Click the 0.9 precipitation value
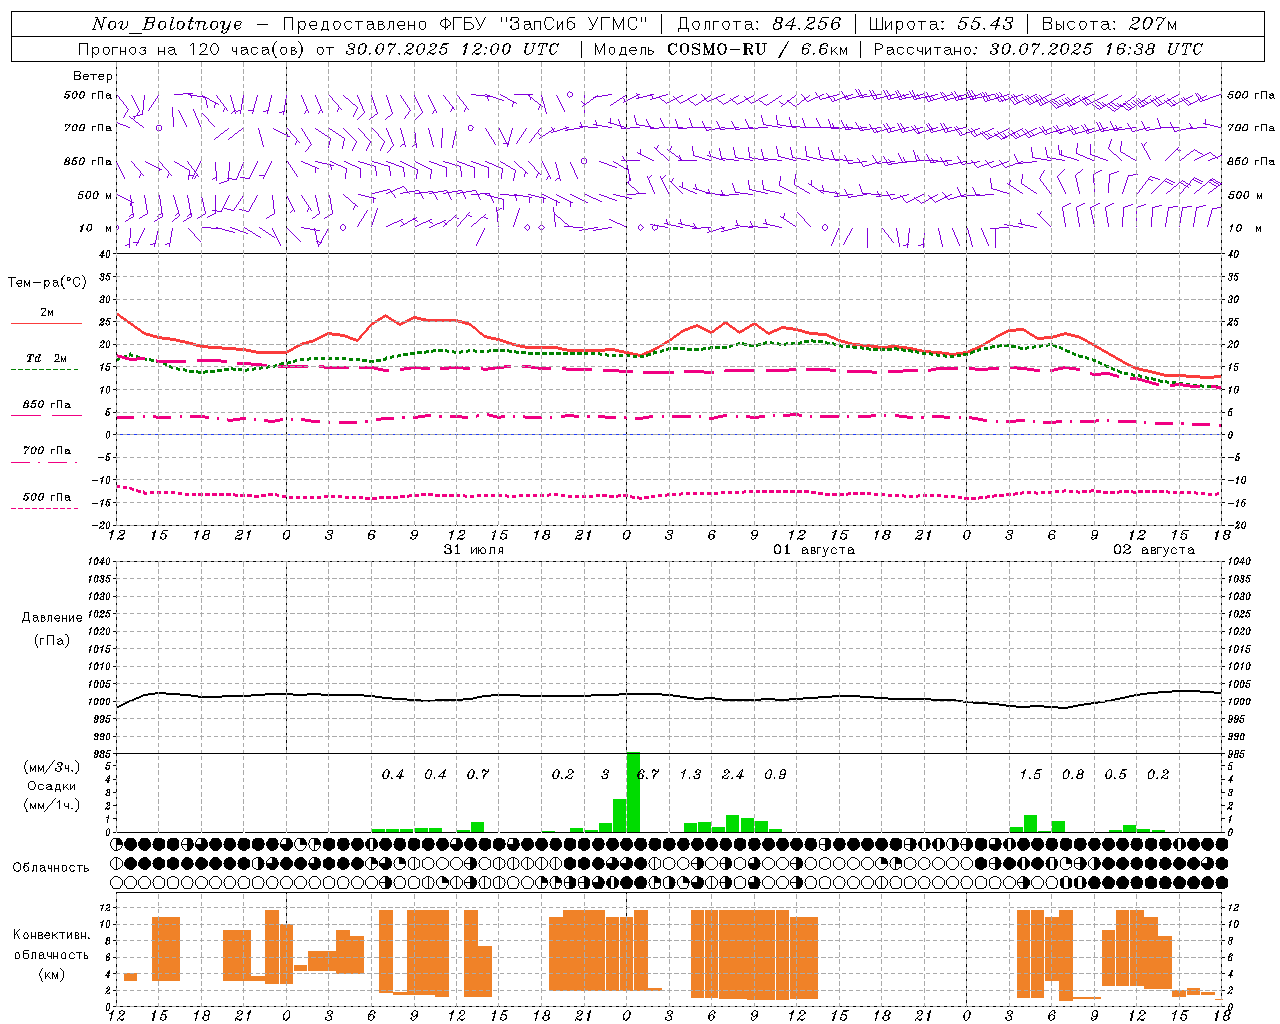This screenshot has height=1024, width=1280. 775,775
